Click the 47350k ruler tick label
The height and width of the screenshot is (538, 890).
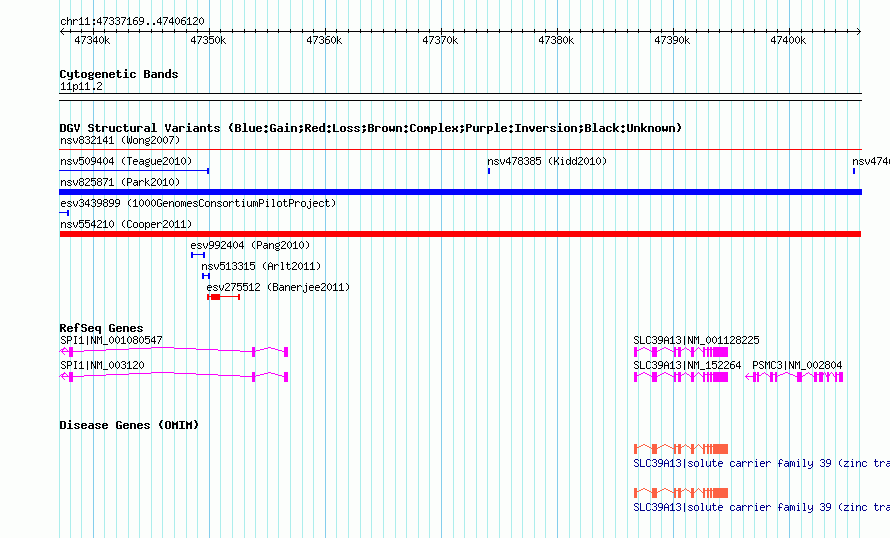[208, 40]
